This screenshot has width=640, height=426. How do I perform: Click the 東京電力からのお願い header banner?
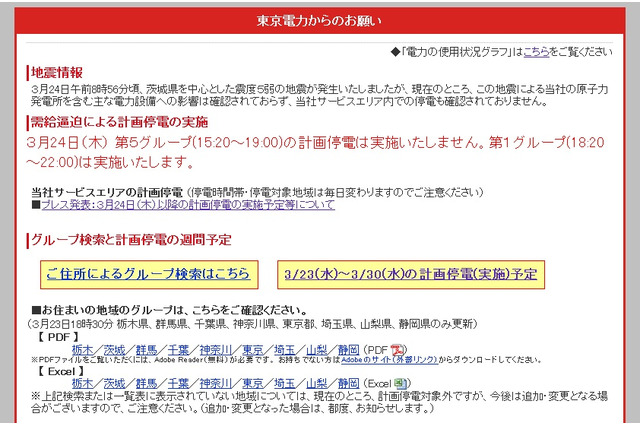(x=320, y=21)
